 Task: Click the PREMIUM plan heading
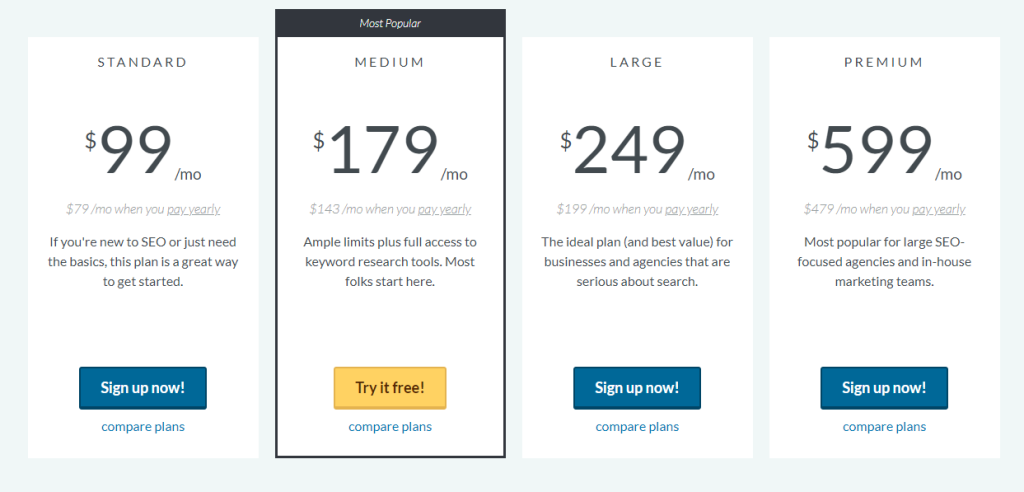point(884,63)
